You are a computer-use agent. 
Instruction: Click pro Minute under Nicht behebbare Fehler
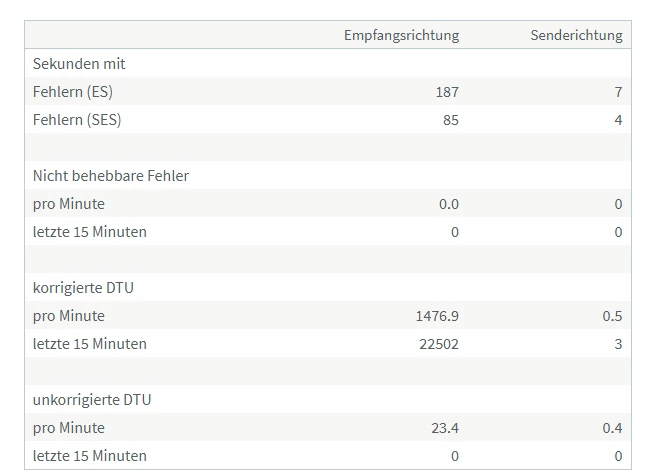point(69,204)
